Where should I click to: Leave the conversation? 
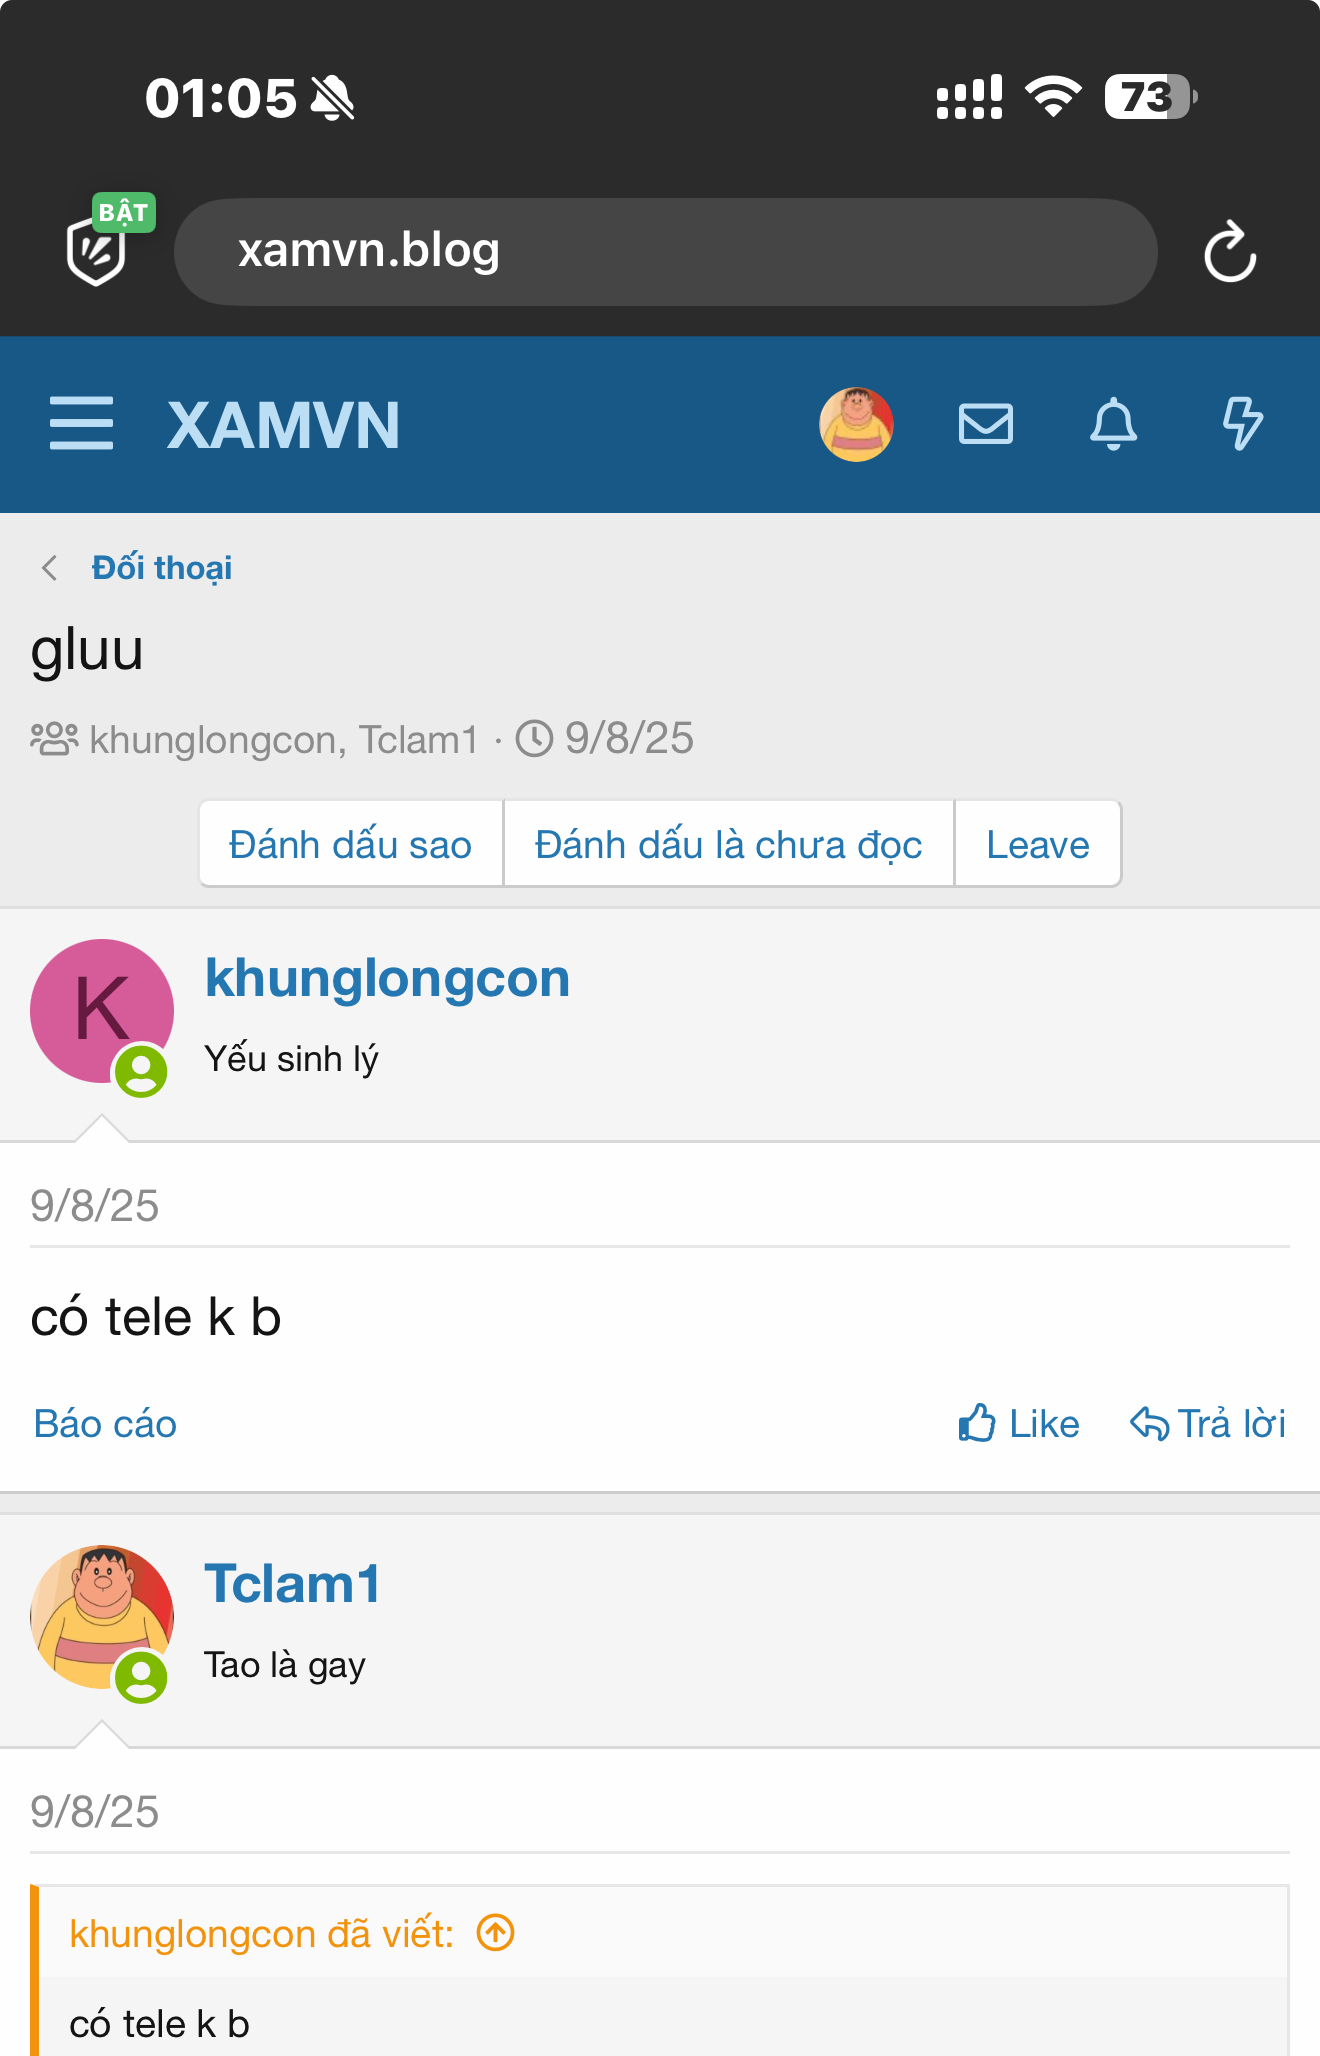click(x=1038, y=844)
